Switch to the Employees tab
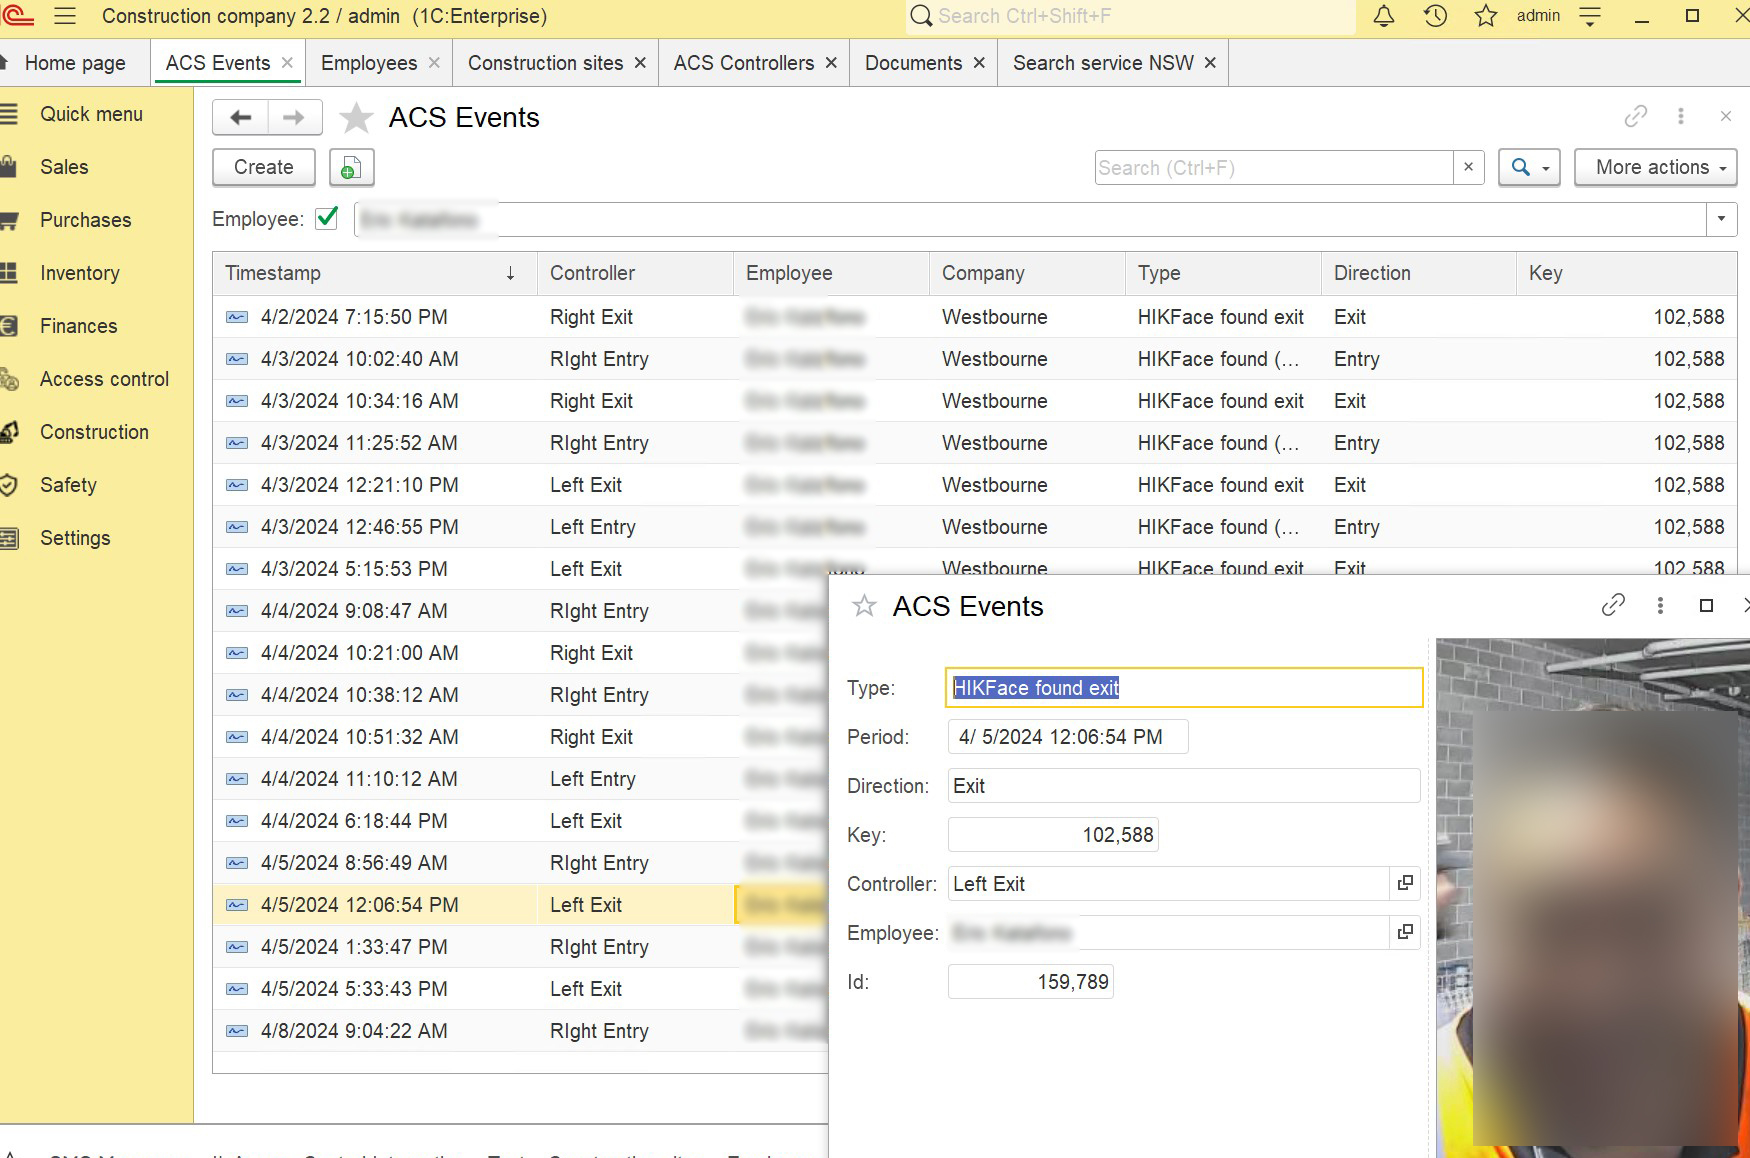The image size is (1750, 1158). click(x=369, y=63)
